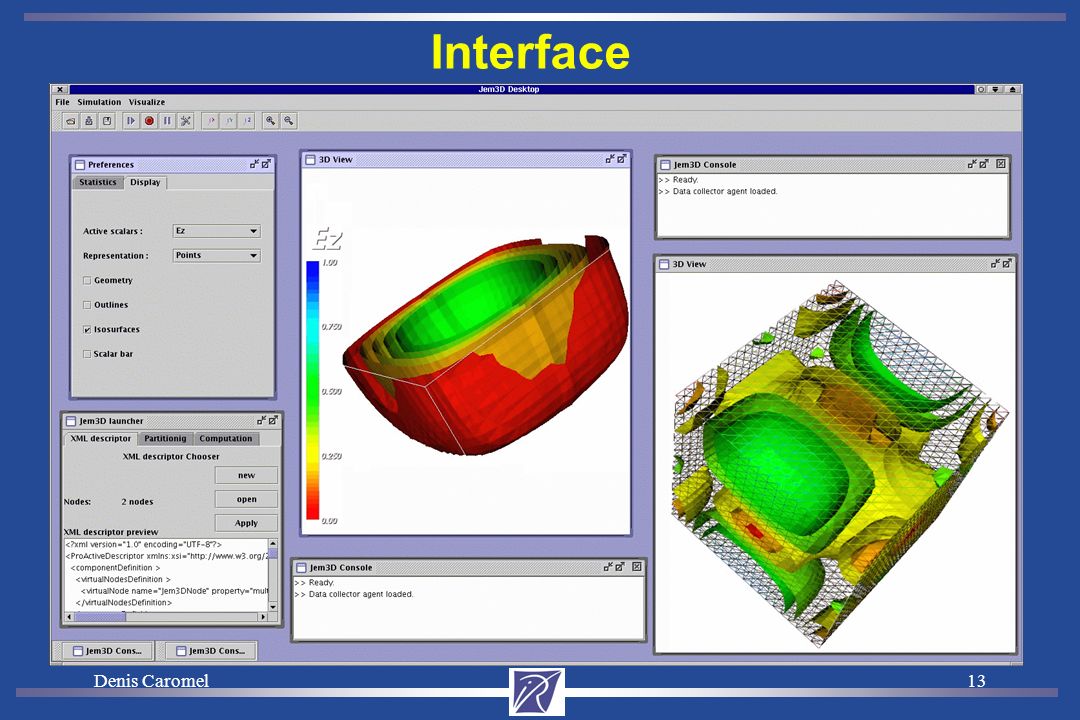
Task: Click the new button in launcher
Action: tap(247, 475)
